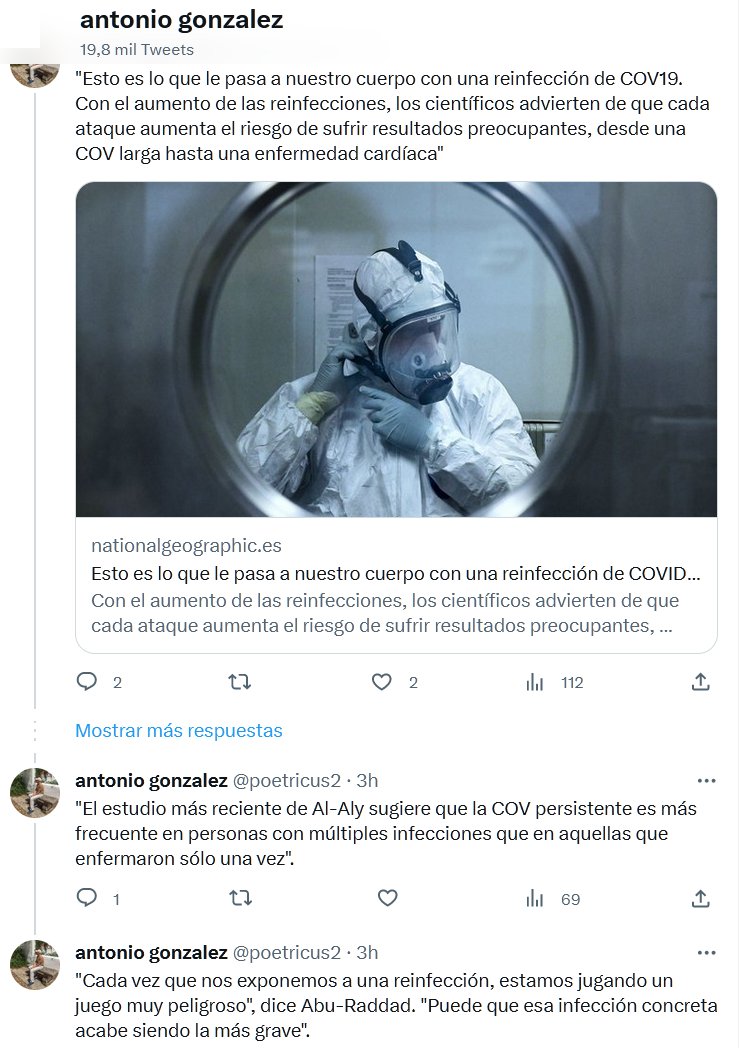Image resolution: width=756 pixels, height=1048 pixels.
Task: Open @poetricus2 profile from Al-Aly tweet
Action: coord(287,781)
